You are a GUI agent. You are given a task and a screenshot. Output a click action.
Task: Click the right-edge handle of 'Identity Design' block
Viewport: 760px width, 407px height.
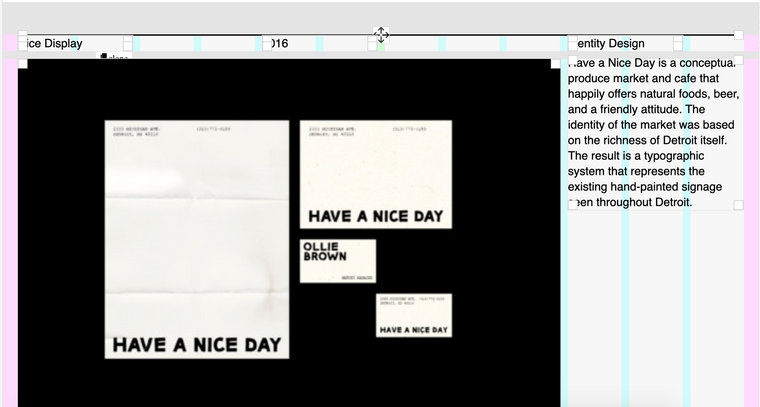click(678, 44)
